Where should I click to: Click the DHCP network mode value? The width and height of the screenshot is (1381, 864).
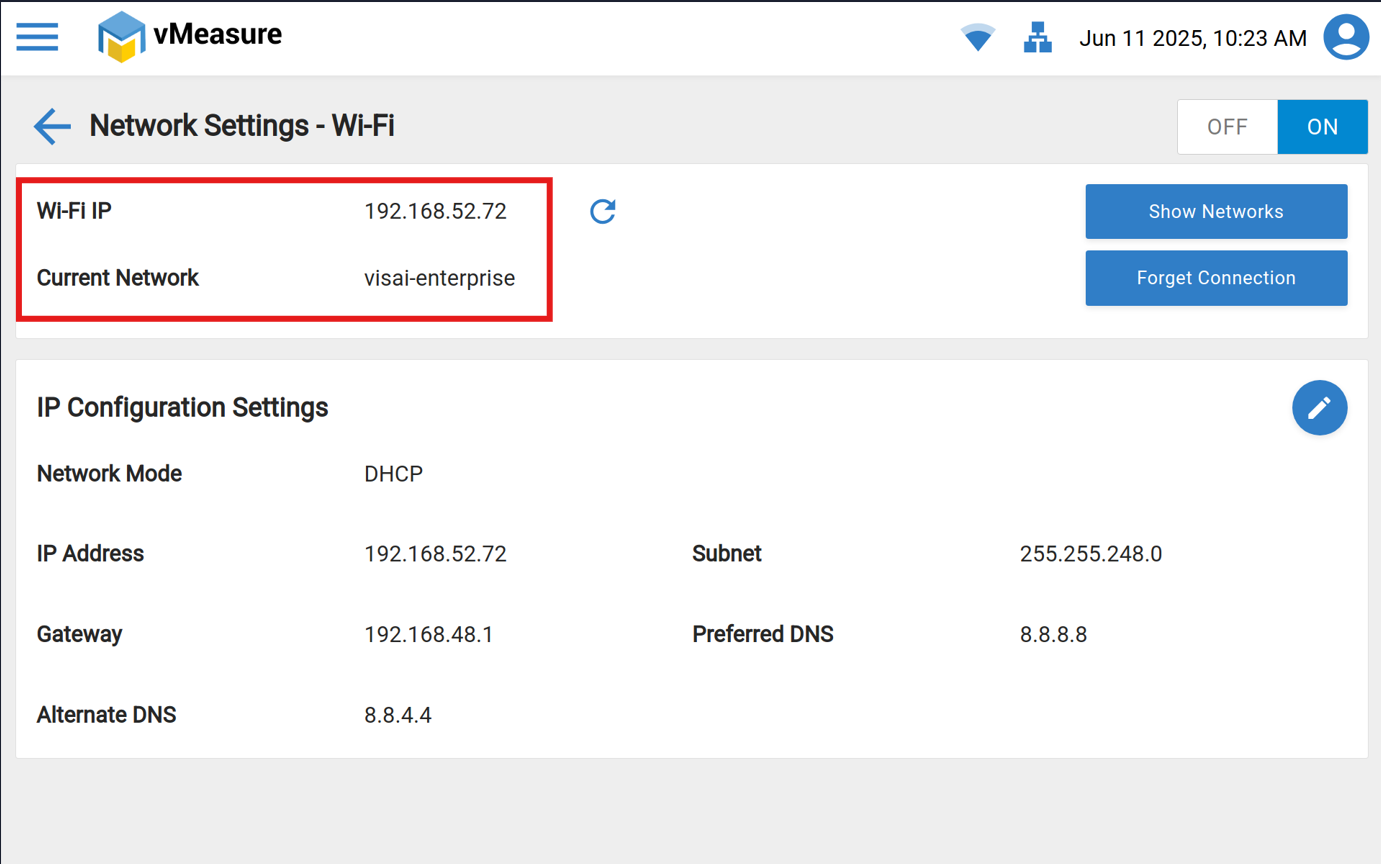(393, 474)
